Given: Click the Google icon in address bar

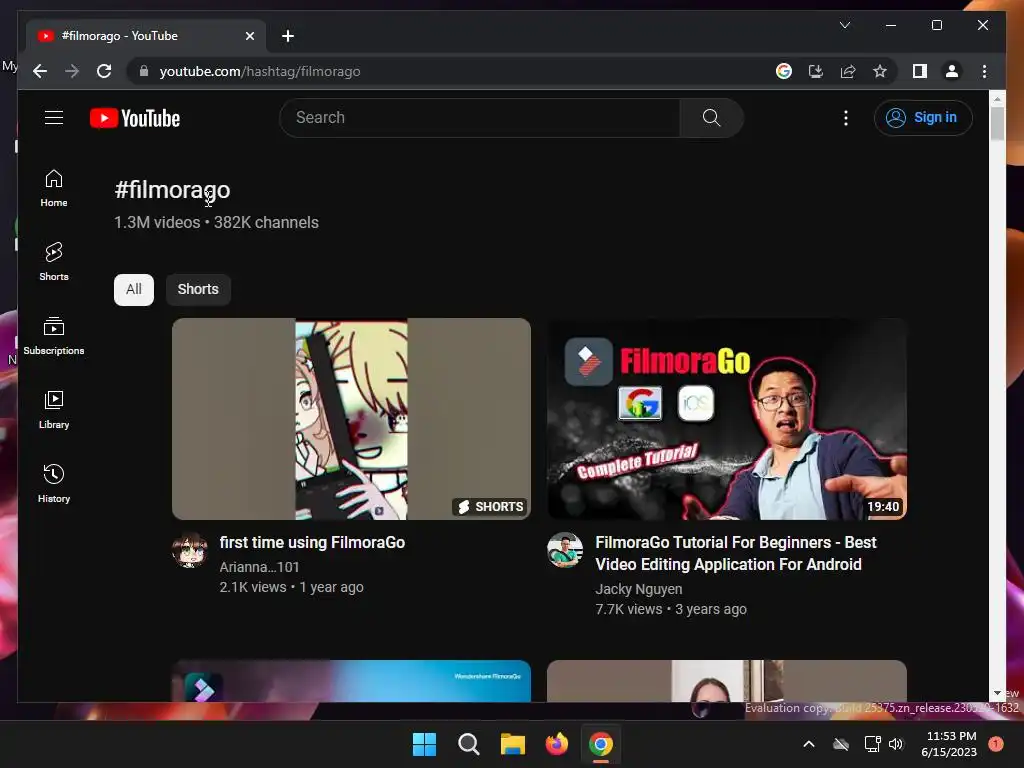Looking at the screenshot, I should point(784,71).
